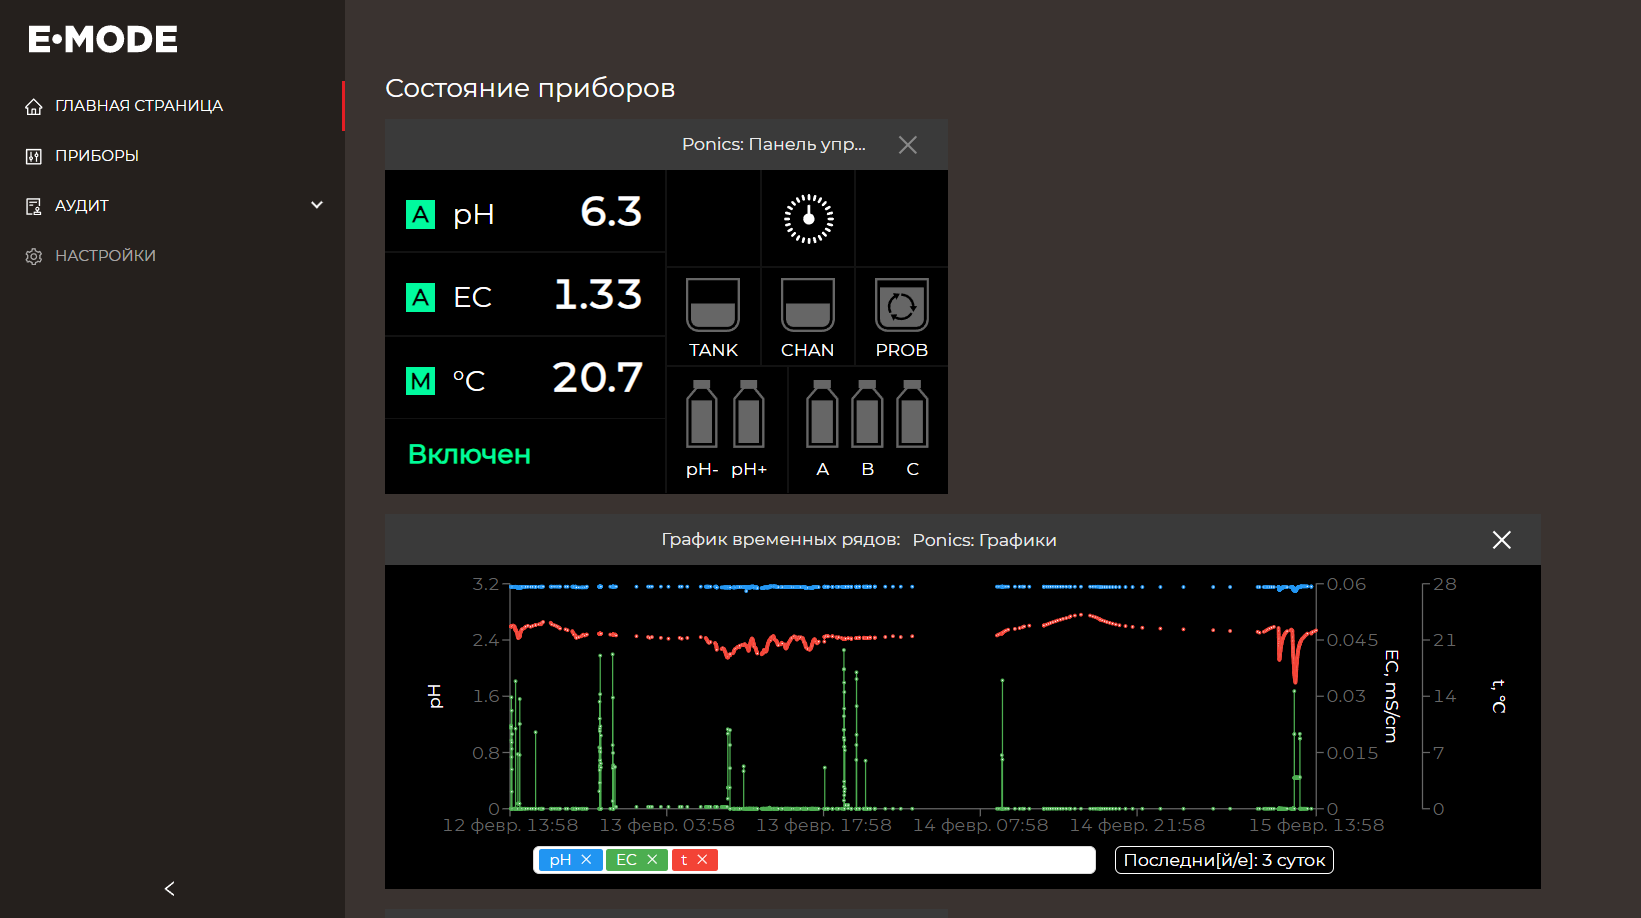The height and width of the screenshot is (918, 1641).
Task: Open Настройки page
Action: pos(105,256)
